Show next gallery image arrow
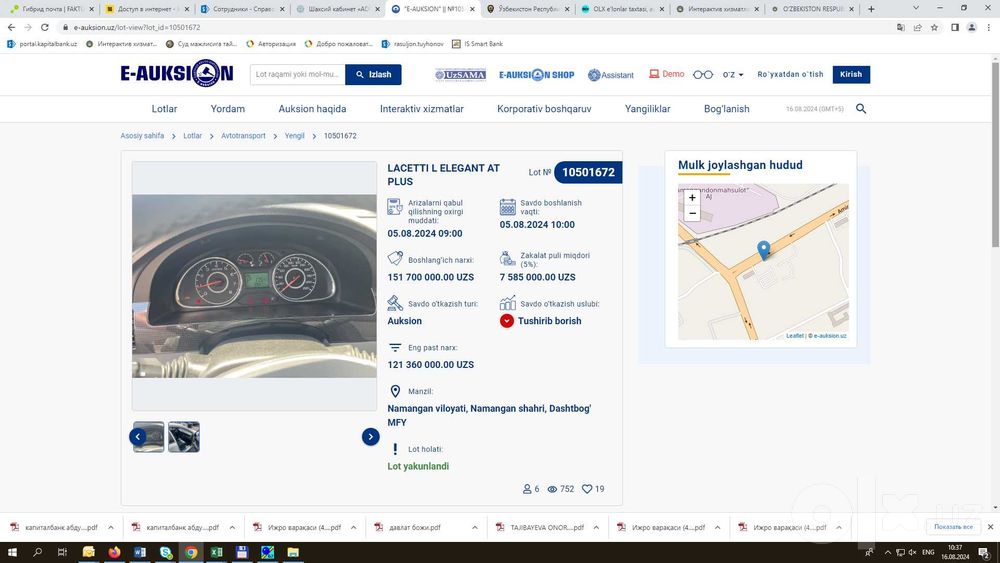 pyautogui.click(x=371, y=437)
